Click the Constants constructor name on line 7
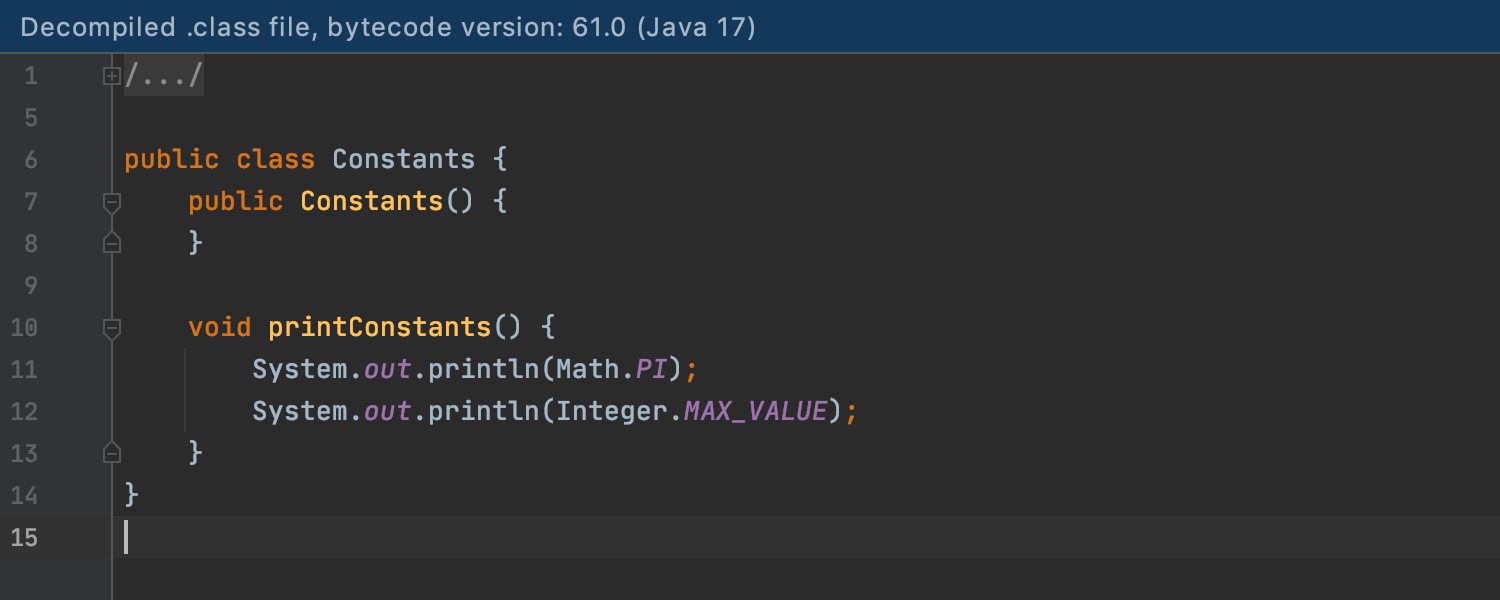1500x600 pixels. [x=371, y=202]
